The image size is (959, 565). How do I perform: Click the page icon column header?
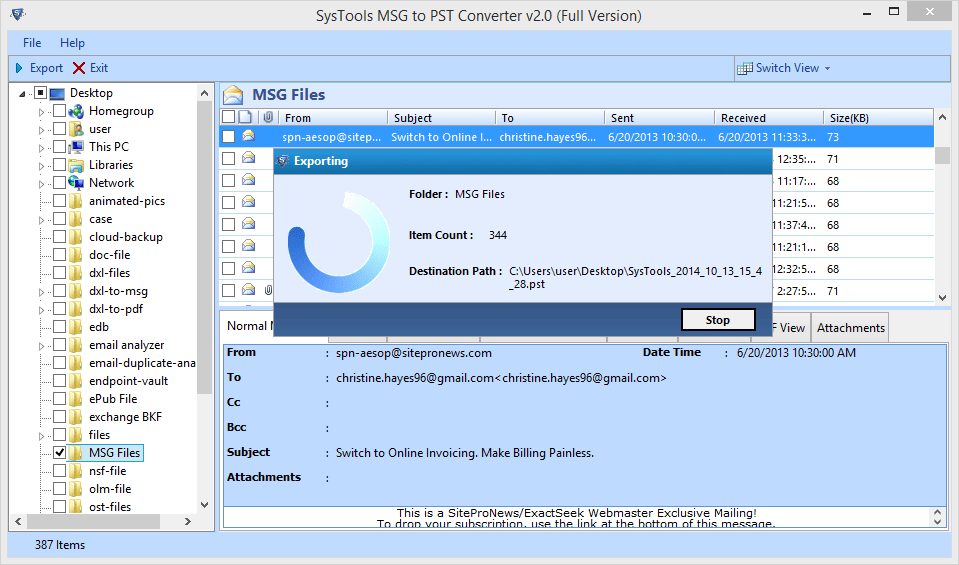245,117
